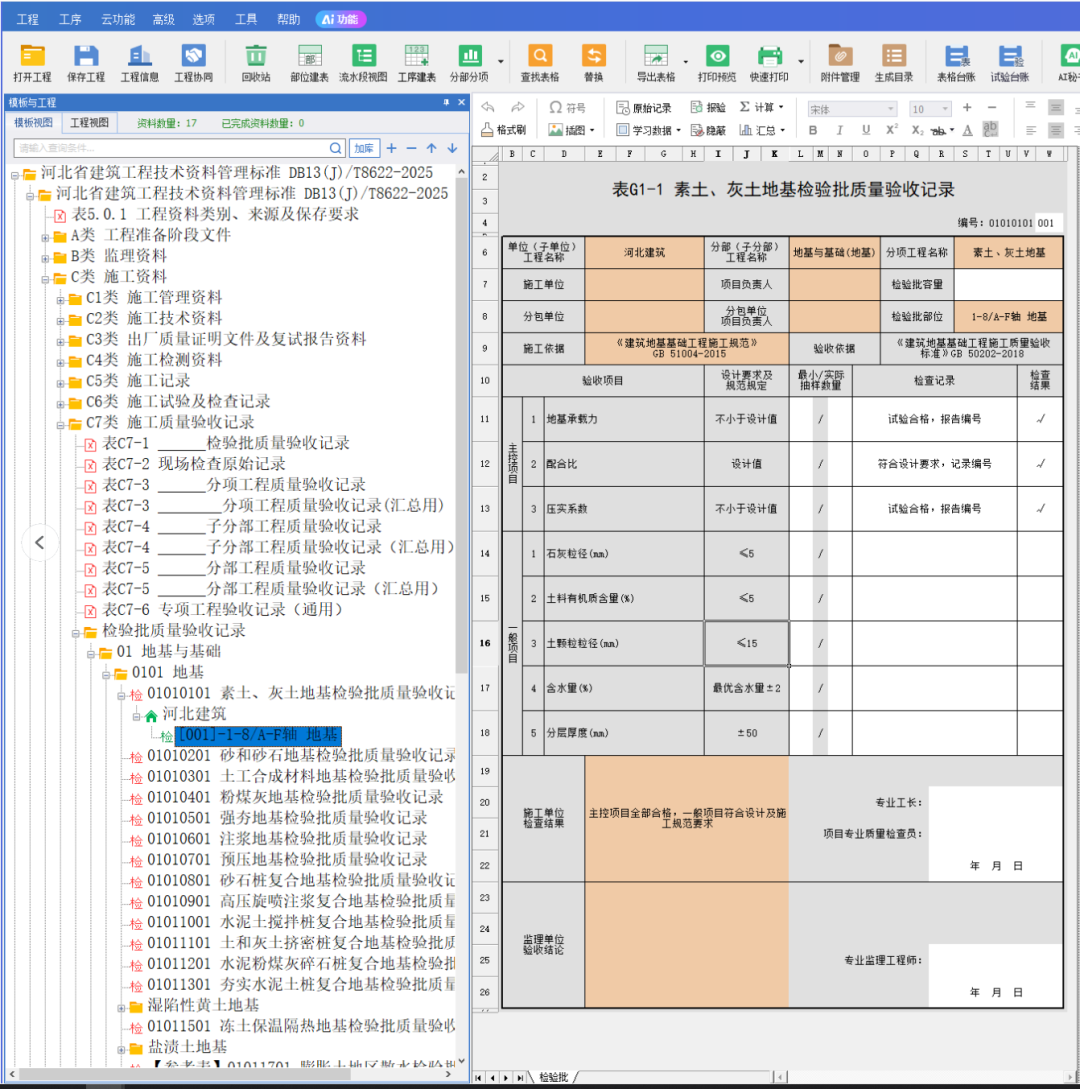
Task: Open the 云功能 menu
Action: point(117,19)
